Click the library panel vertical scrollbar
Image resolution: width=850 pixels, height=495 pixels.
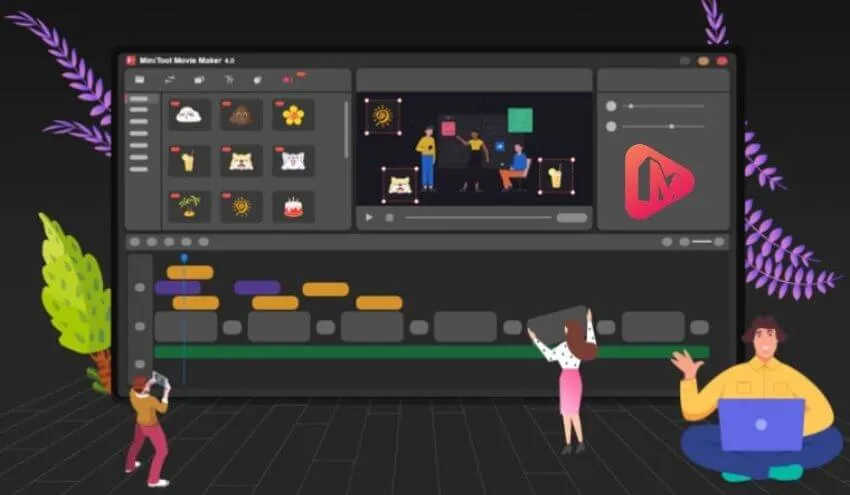[x=346, y=130]
